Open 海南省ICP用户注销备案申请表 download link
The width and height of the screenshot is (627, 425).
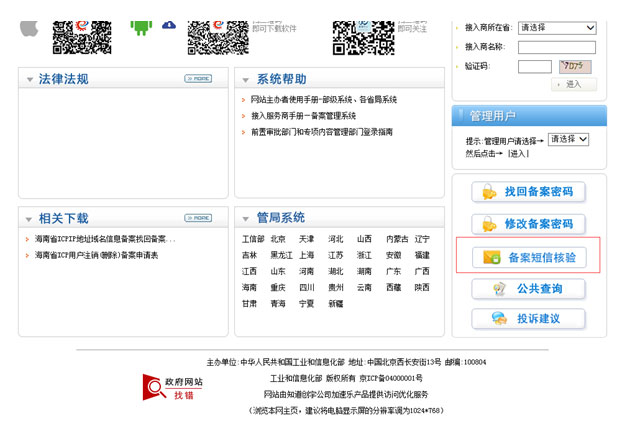(96, 256)
